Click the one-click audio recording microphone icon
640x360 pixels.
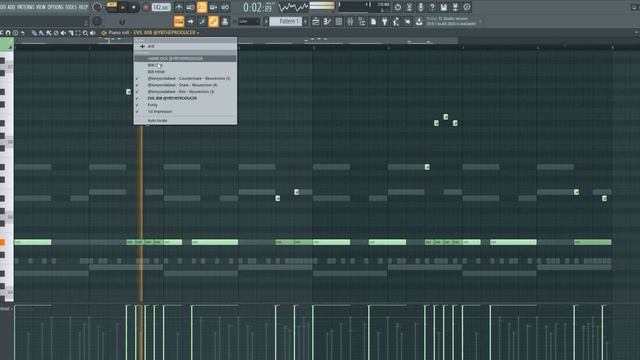(x=420, y=7)
